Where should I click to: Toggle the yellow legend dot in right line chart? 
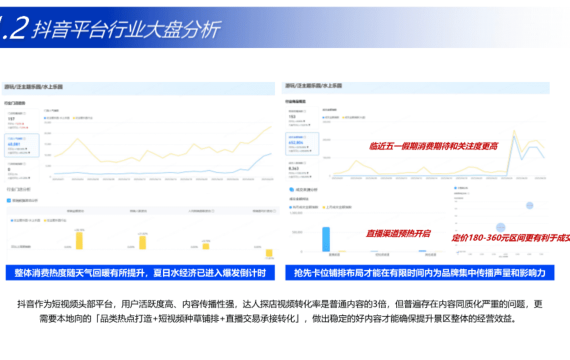pos(344,117)
